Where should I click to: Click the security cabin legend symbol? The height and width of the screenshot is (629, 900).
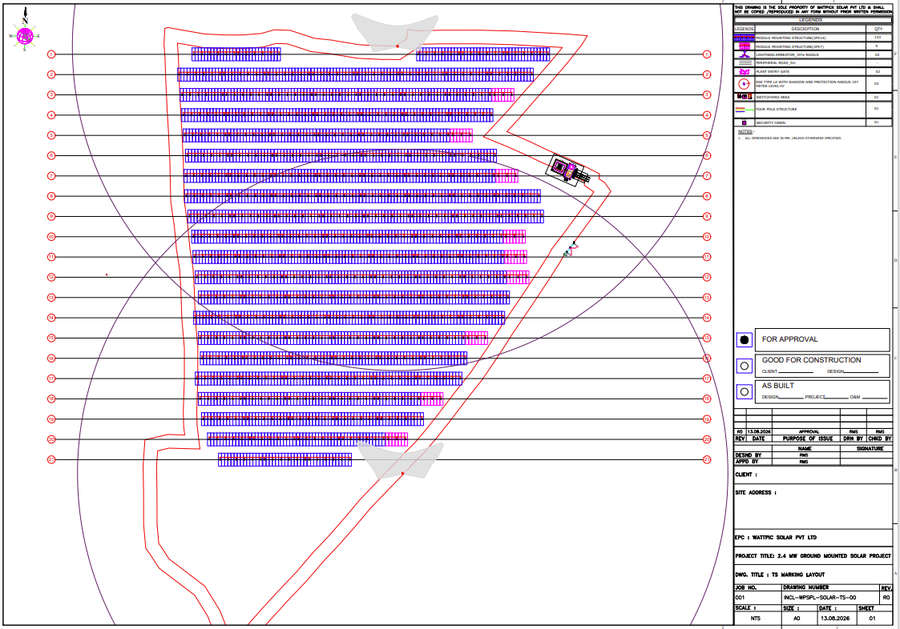pos(744,123)
